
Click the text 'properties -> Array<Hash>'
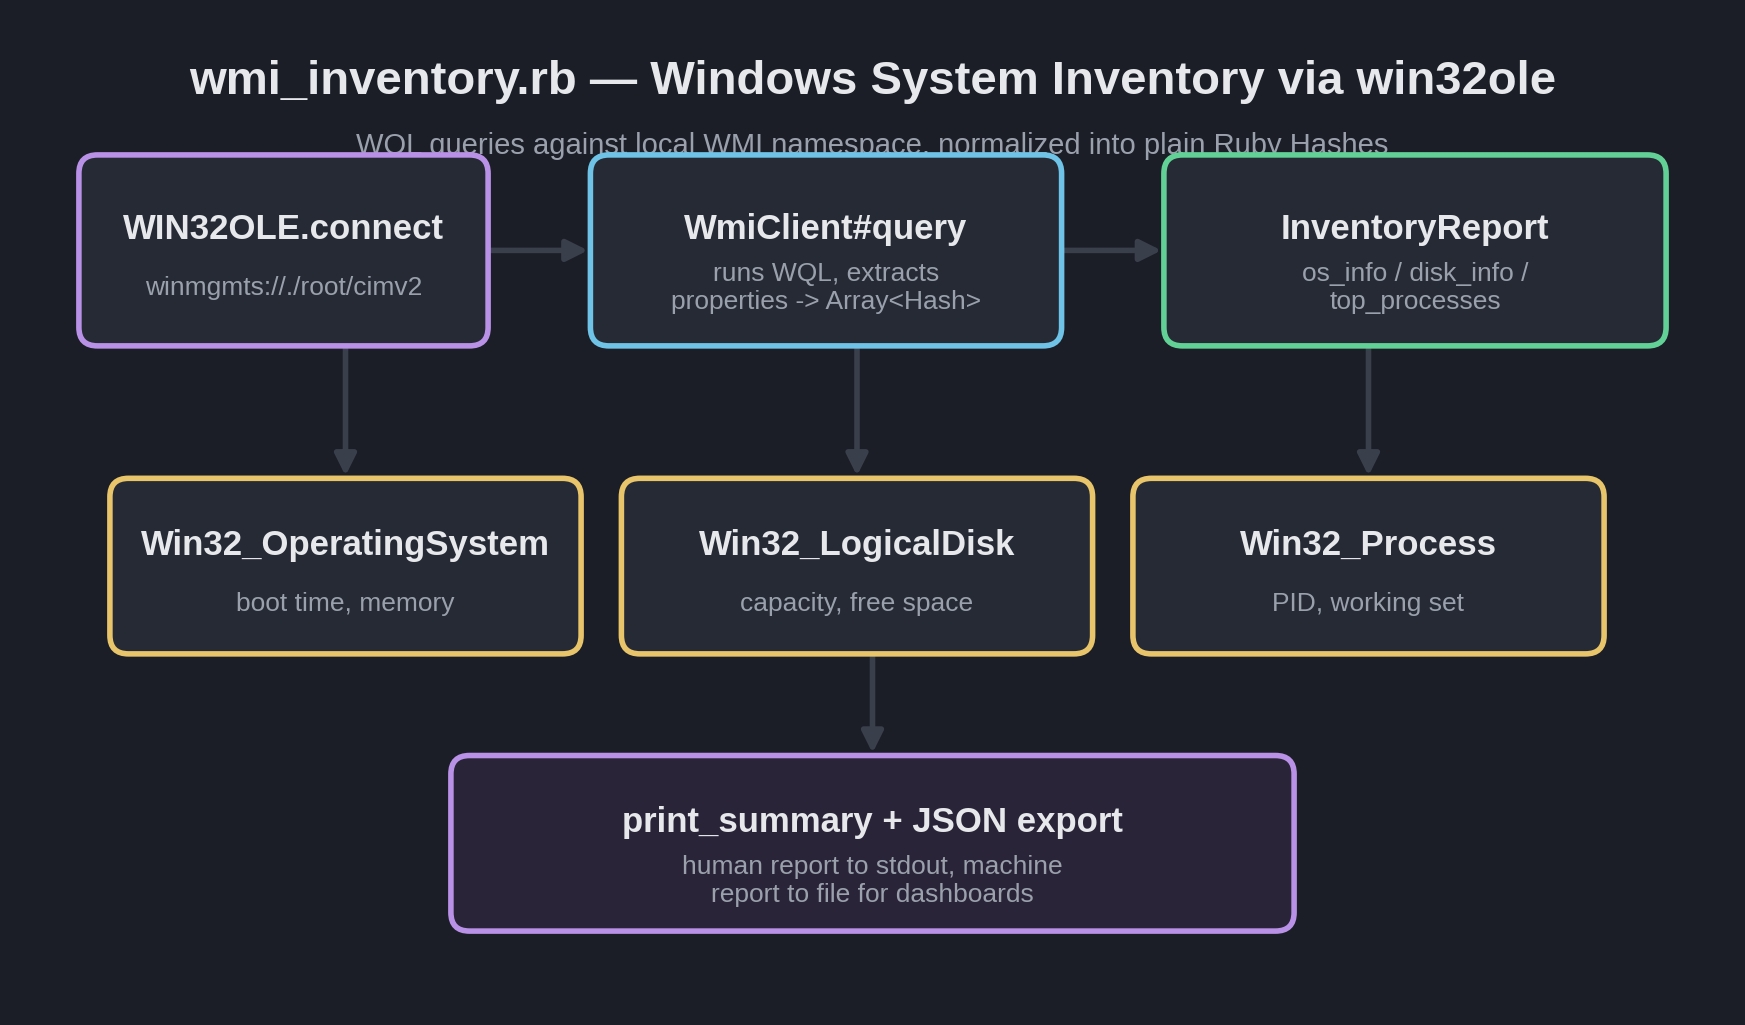(826, 300)
